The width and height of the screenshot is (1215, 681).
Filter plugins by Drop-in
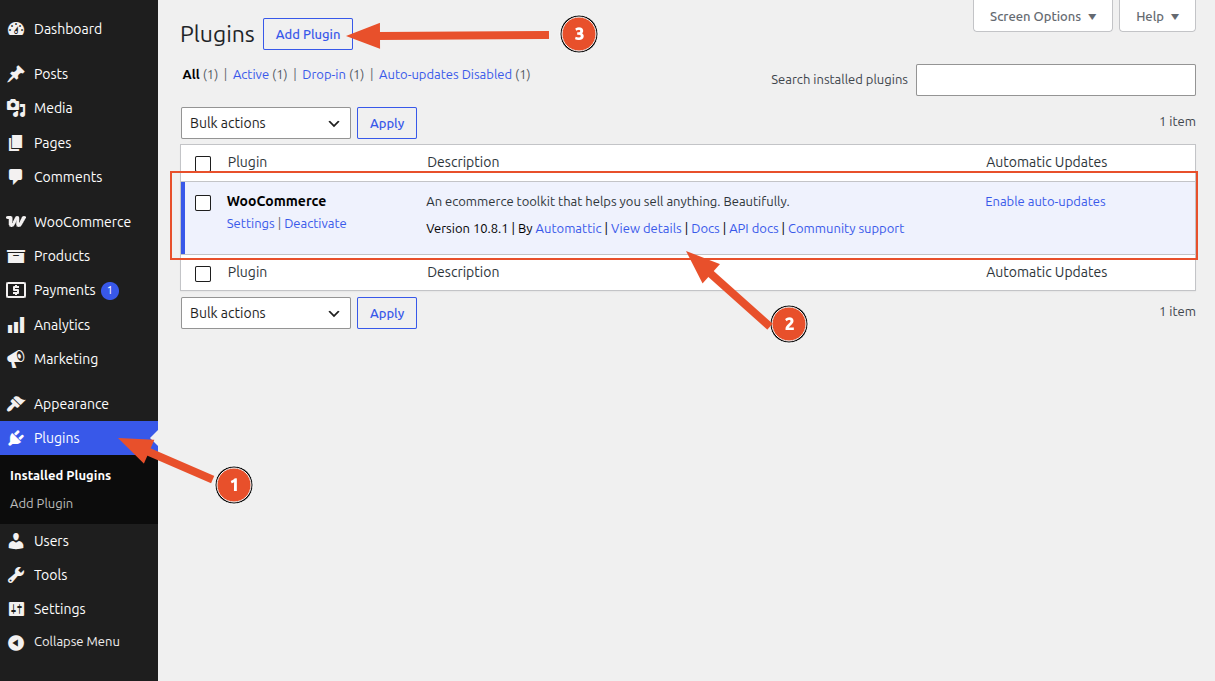(x=324, y=74)
